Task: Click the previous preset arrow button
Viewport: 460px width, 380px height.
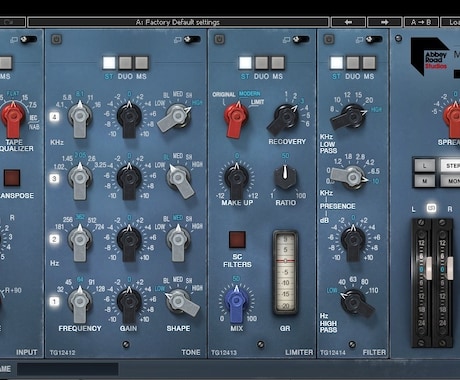Action: tap(348, 22)
